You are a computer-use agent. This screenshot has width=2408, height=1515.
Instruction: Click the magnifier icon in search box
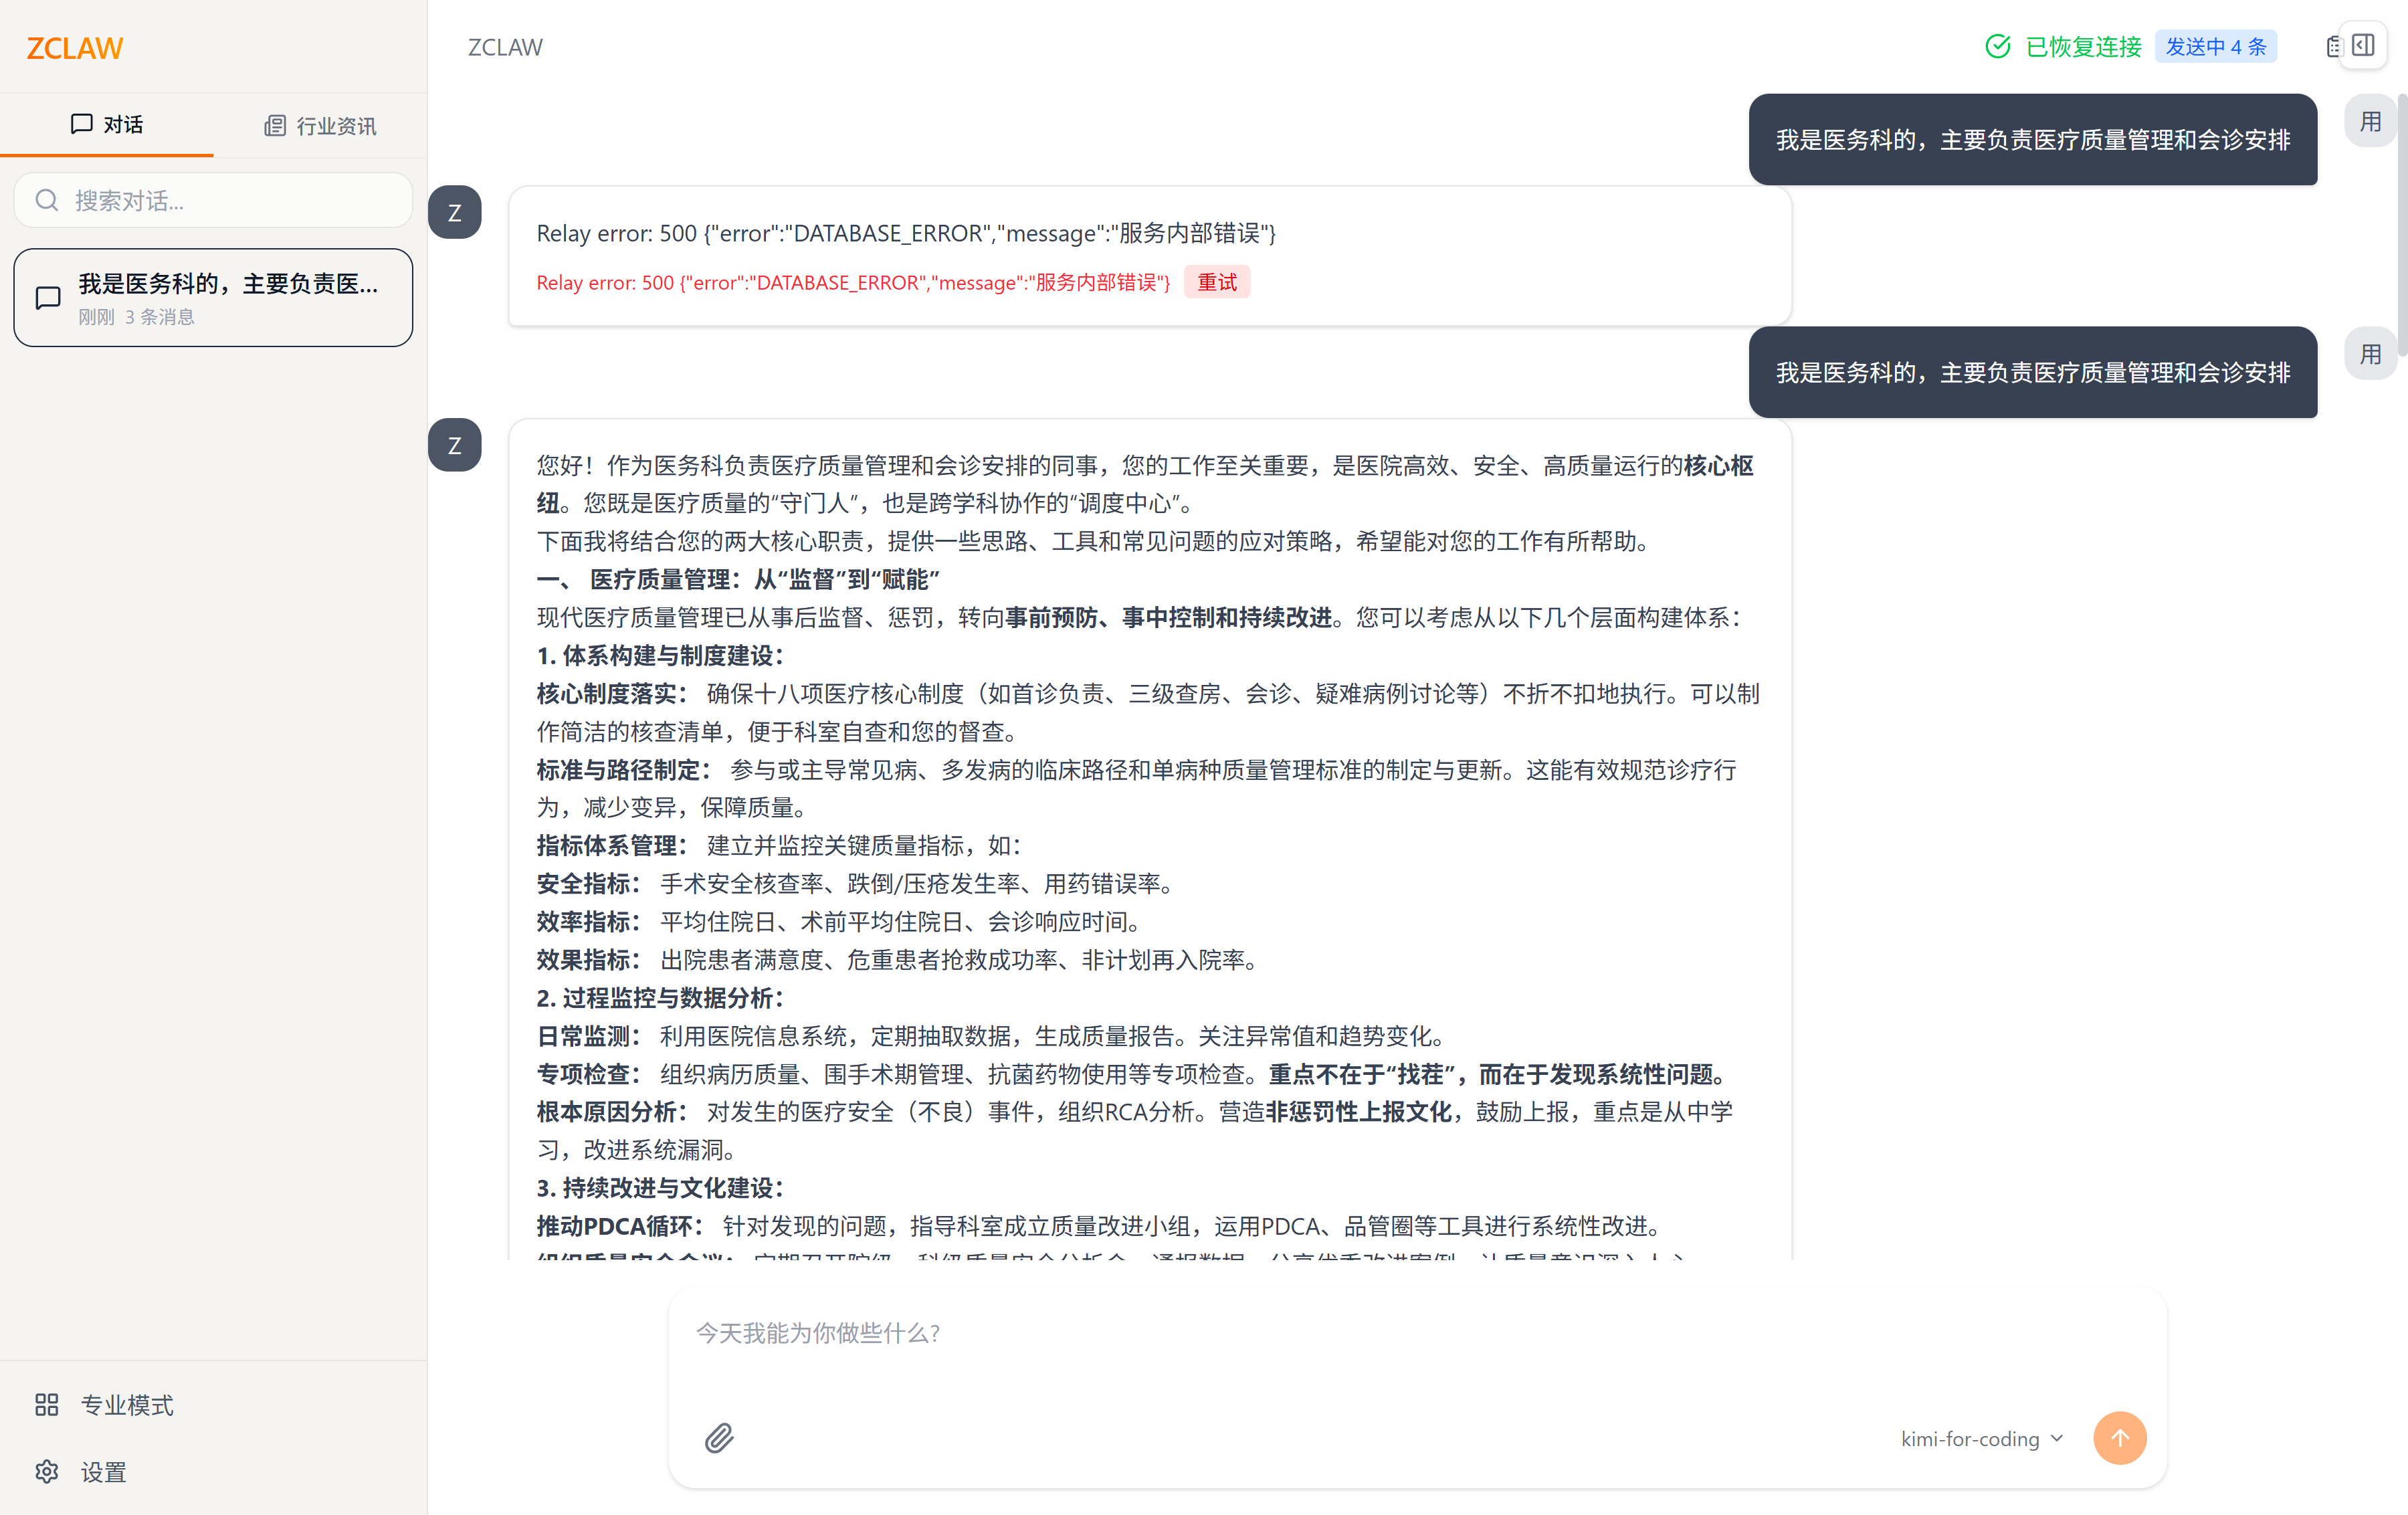coord(47,201)
